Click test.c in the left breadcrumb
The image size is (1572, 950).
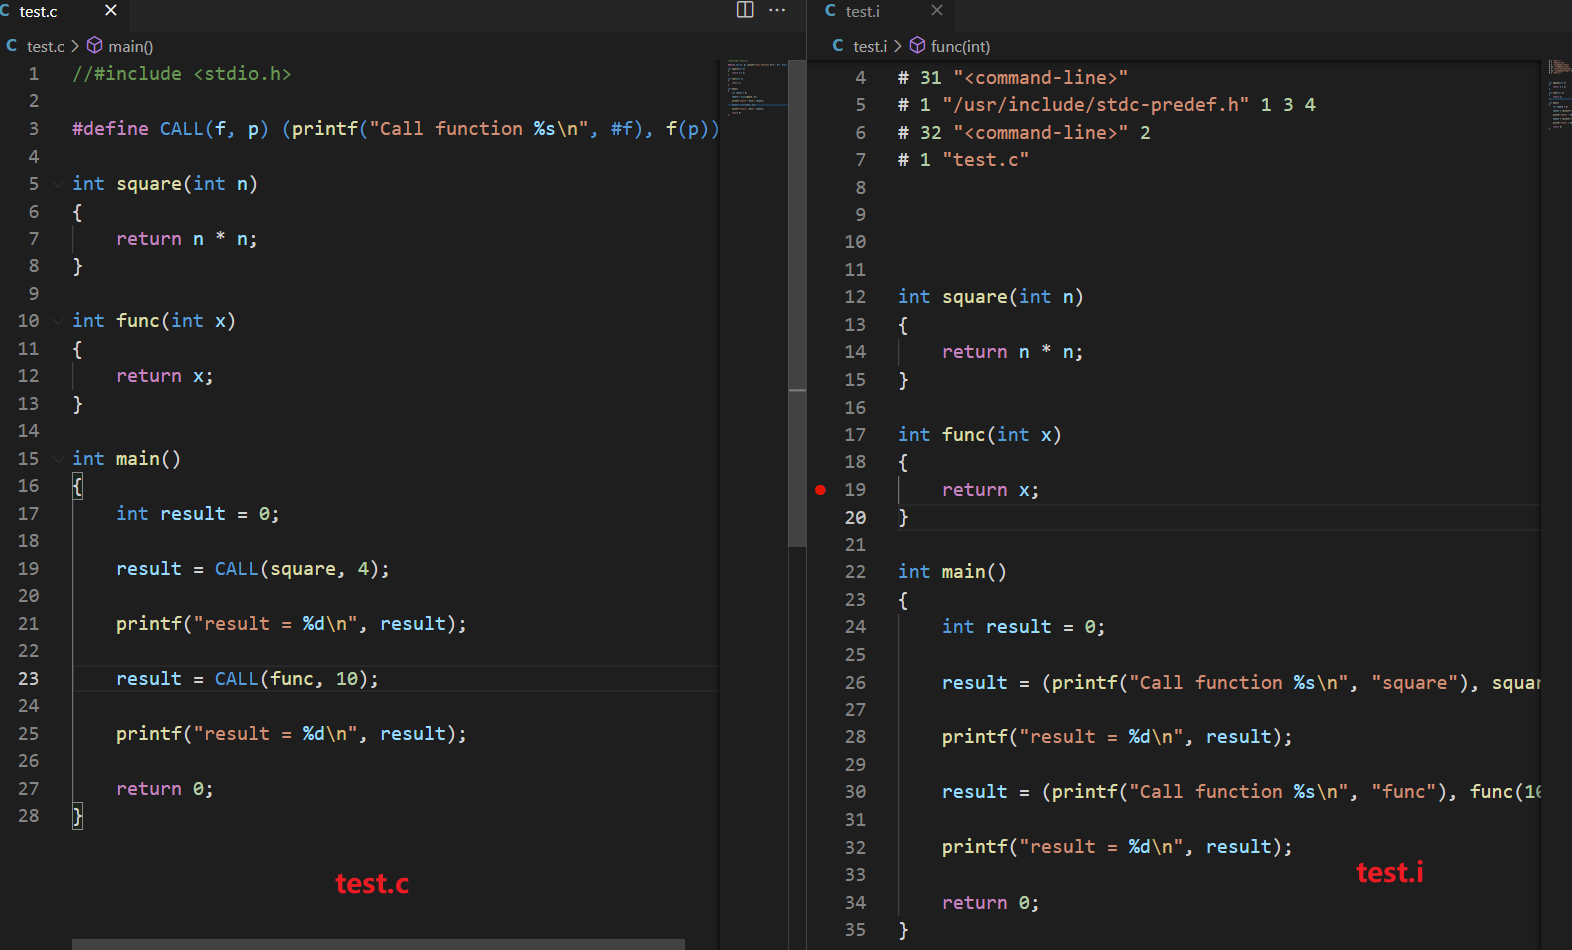(45, 46)
